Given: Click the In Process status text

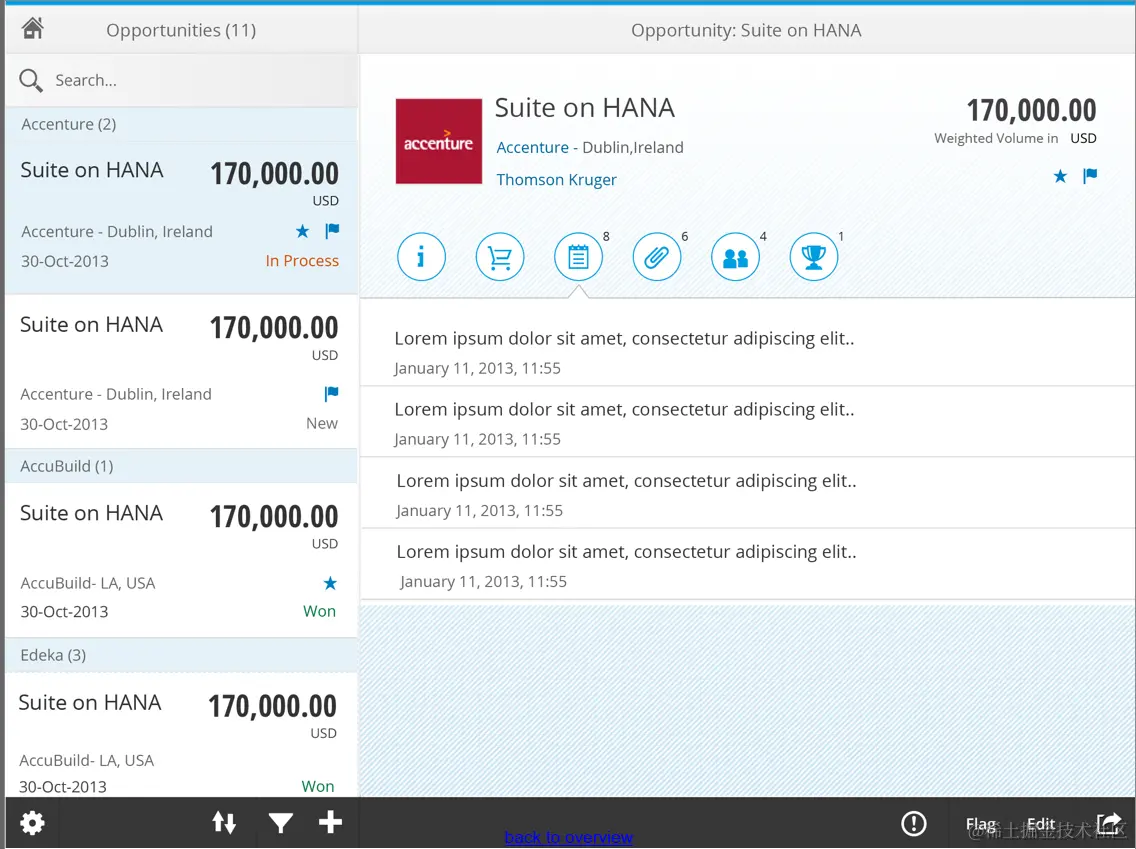Looking at the screenshot, I should click(302, 261).
